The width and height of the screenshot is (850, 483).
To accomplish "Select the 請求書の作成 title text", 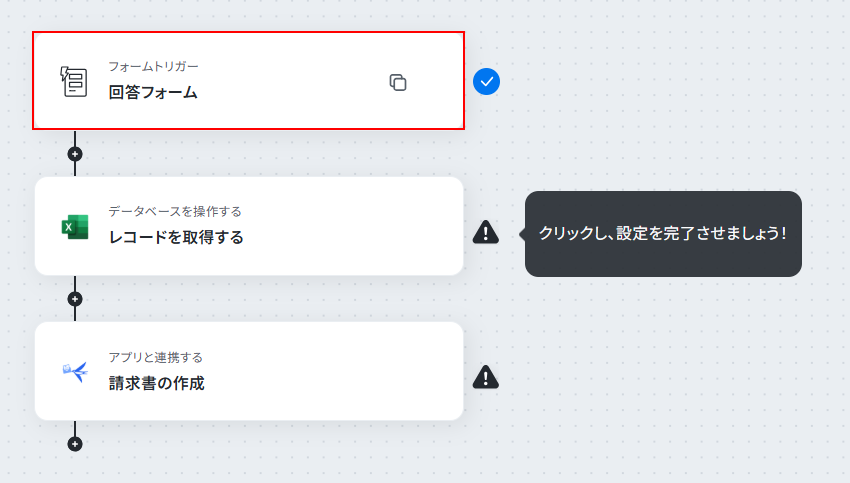I will [157, 383].
